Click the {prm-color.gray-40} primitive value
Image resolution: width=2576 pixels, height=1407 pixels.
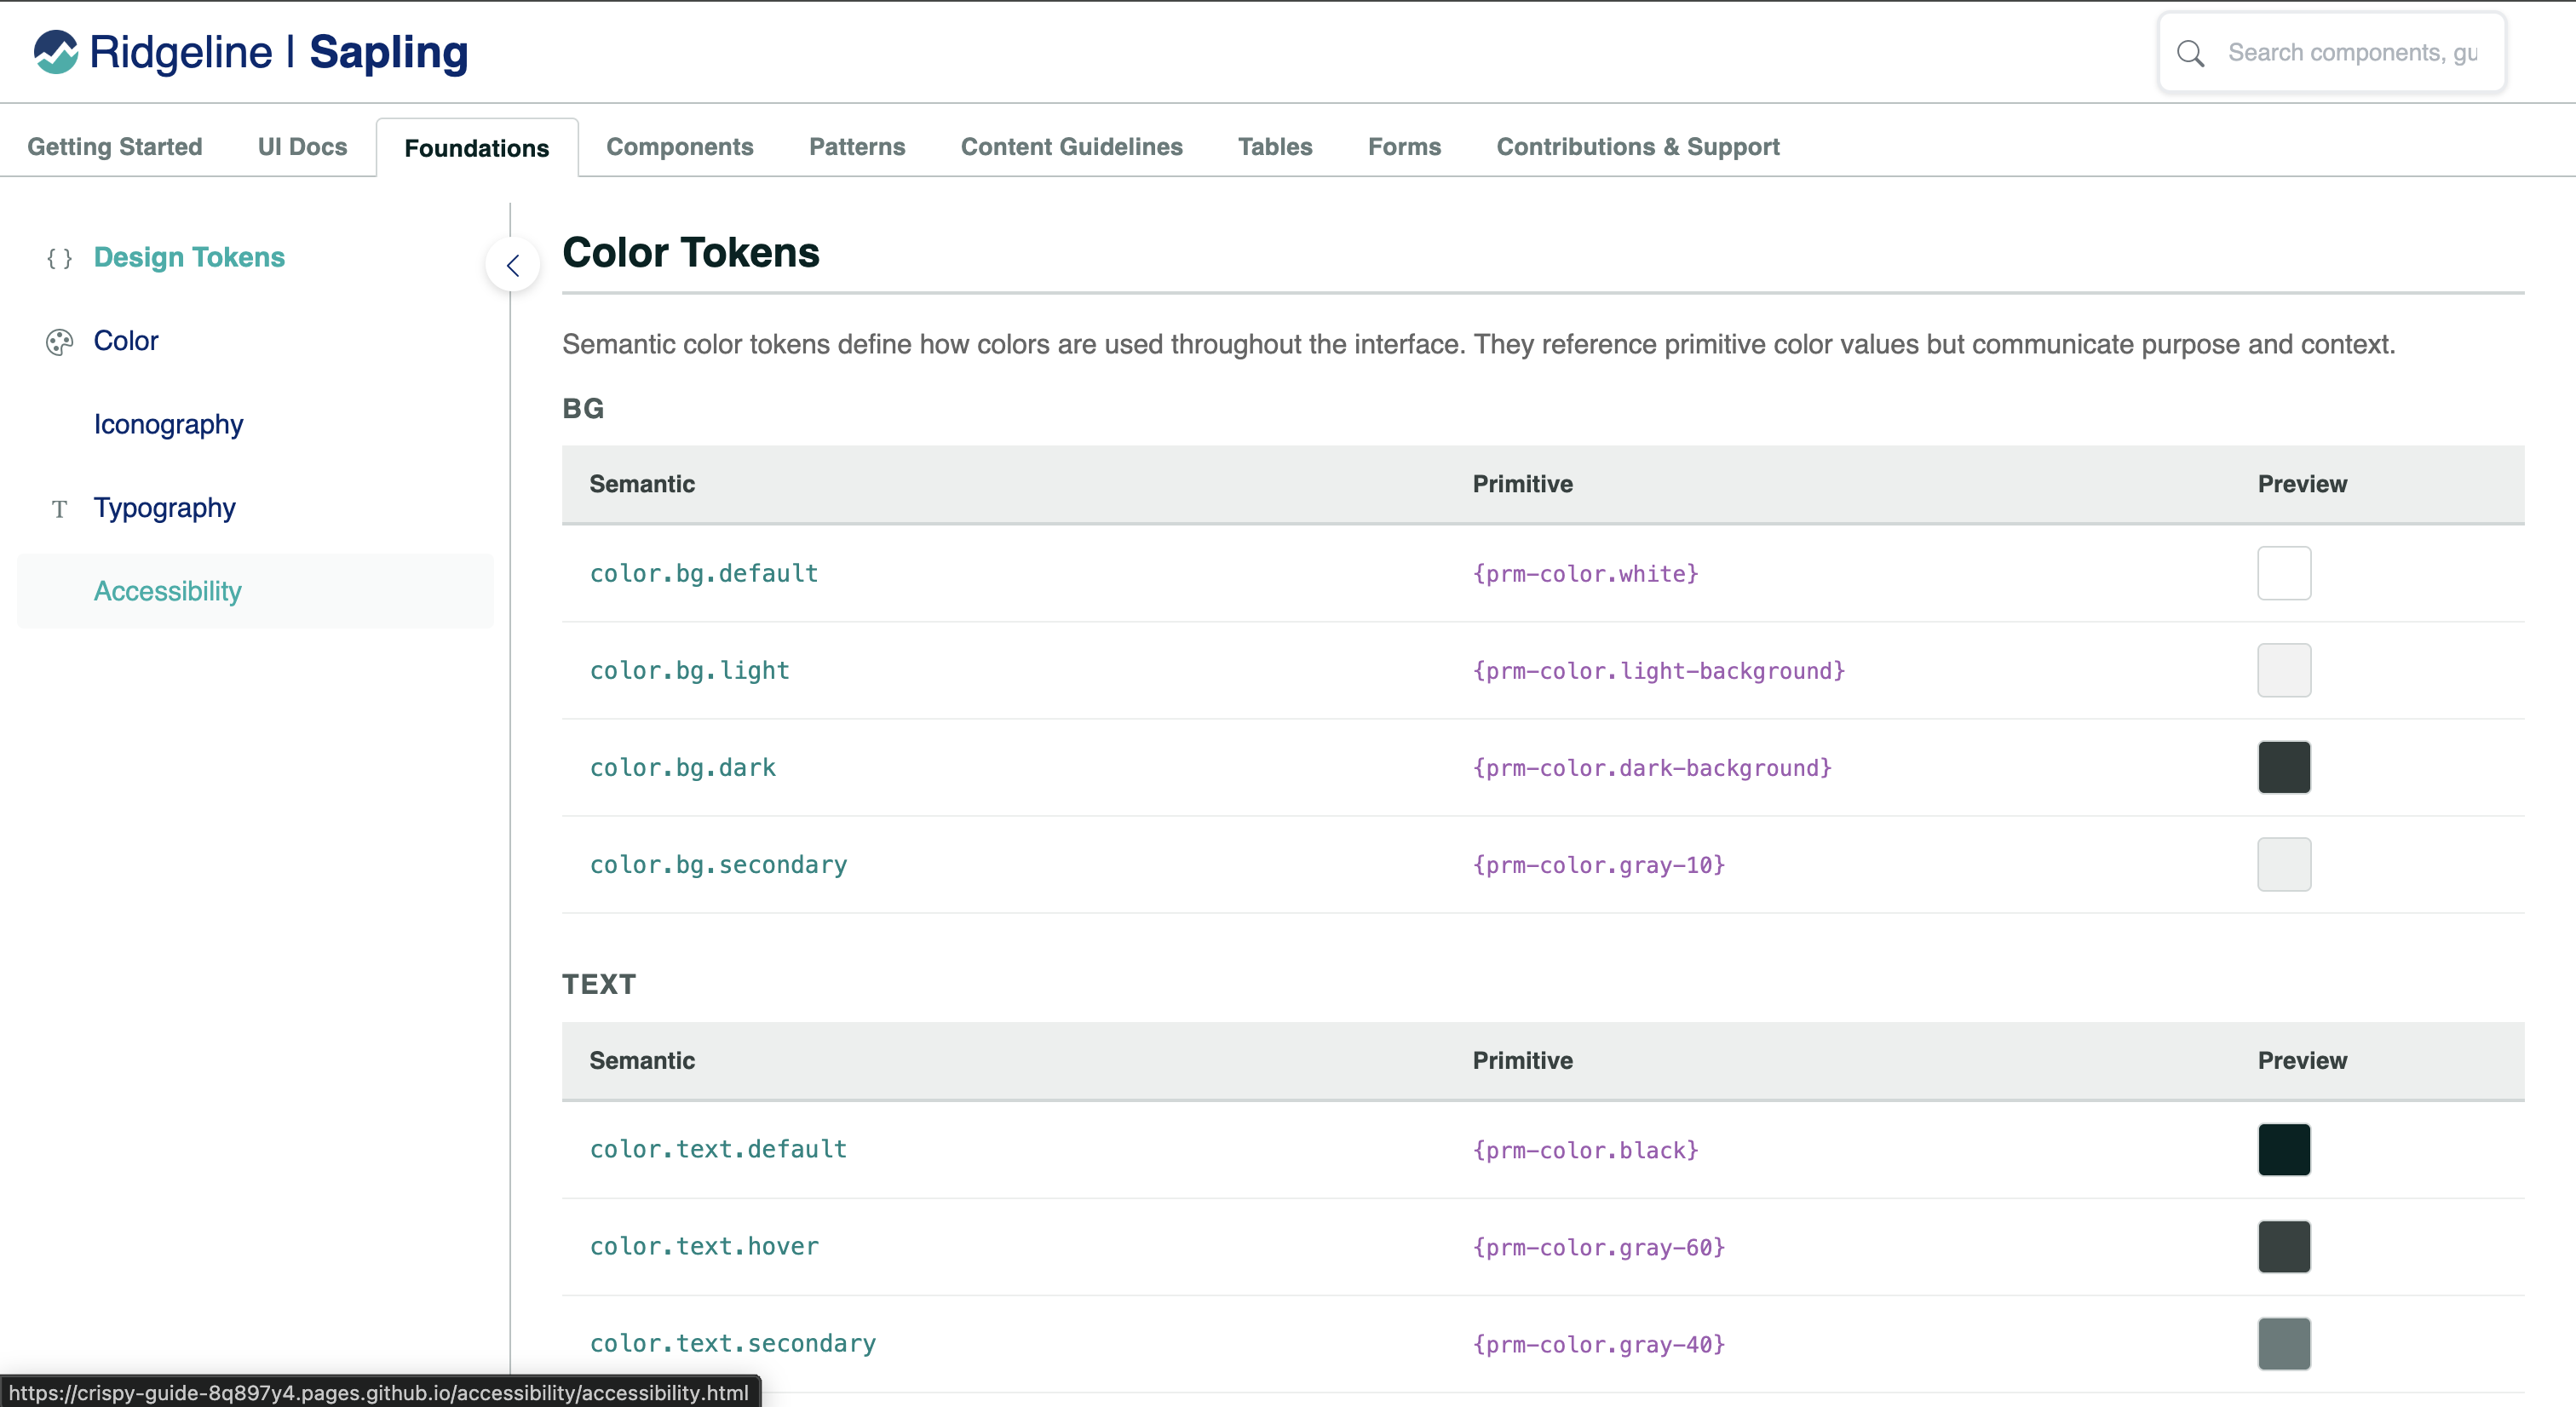pos(1599,1344)
